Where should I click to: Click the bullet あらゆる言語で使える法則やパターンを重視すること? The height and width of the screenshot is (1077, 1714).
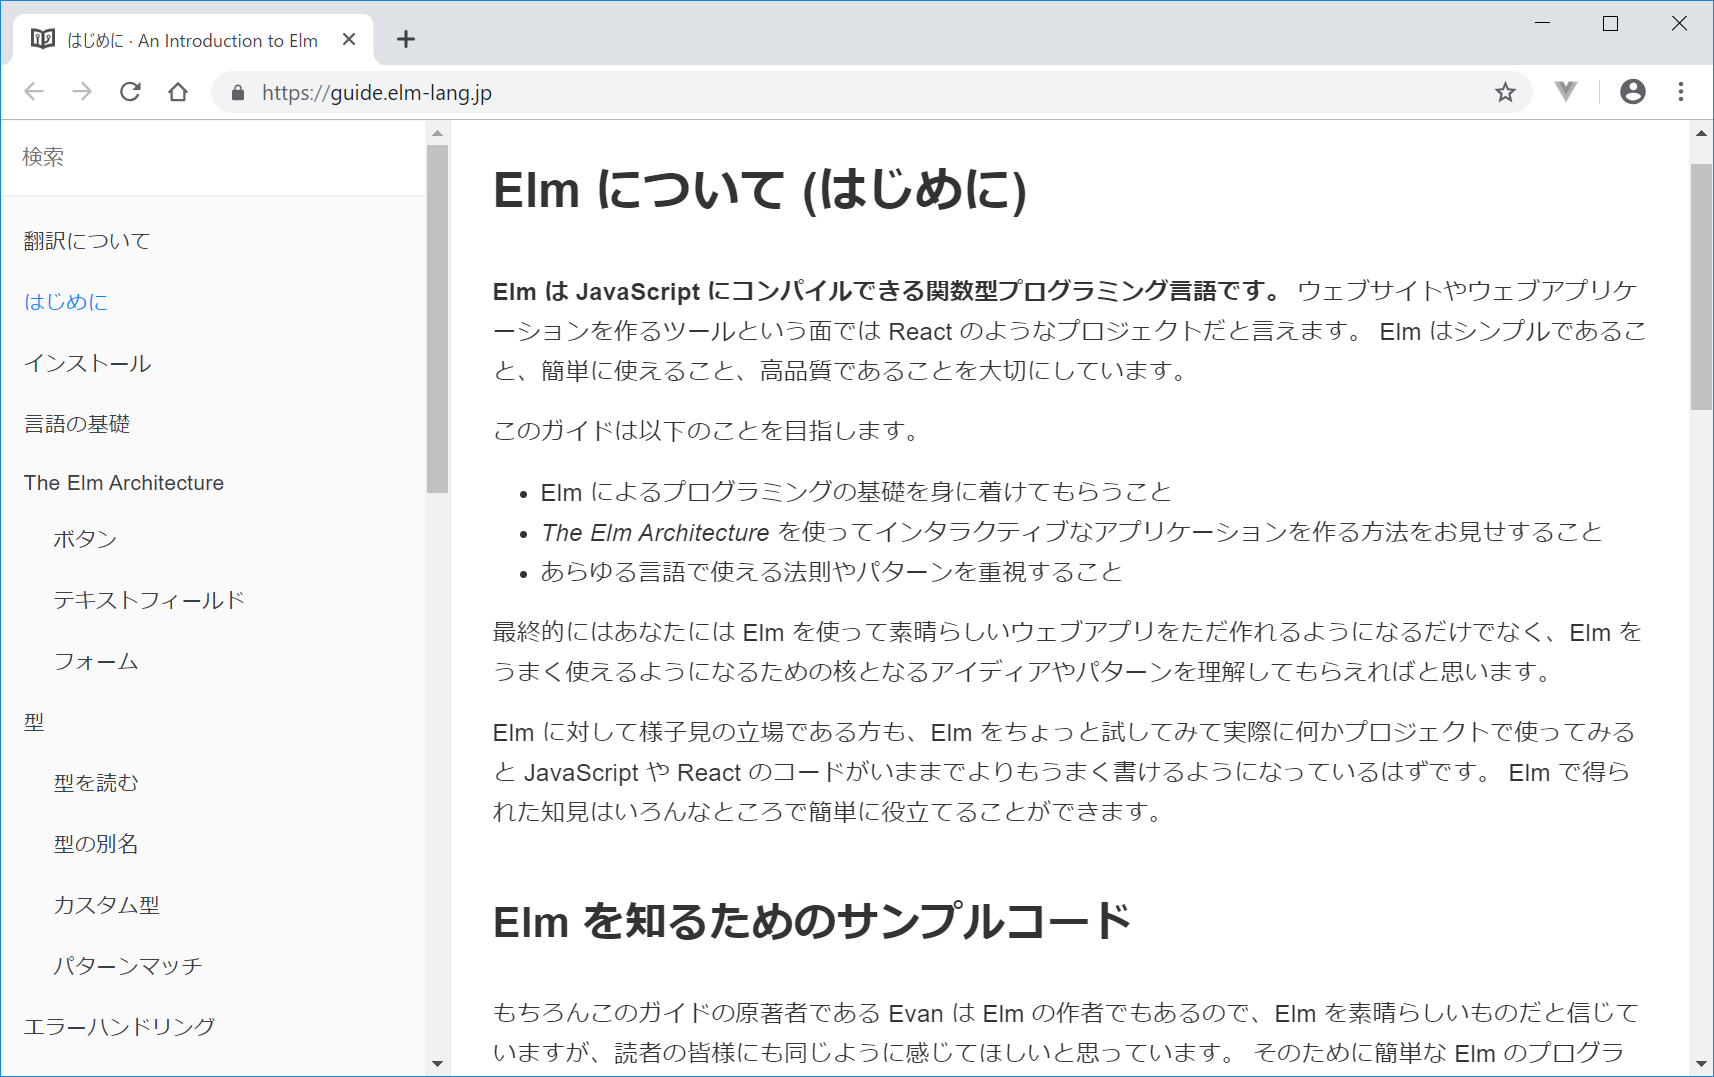[x=832, y=572]
